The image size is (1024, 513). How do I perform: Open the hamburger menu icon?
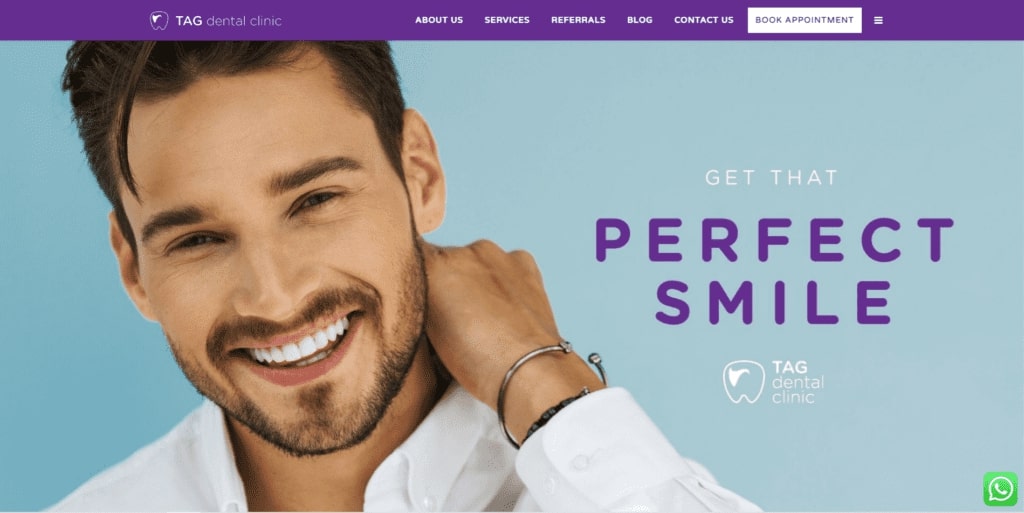click(x=878, y=20)
